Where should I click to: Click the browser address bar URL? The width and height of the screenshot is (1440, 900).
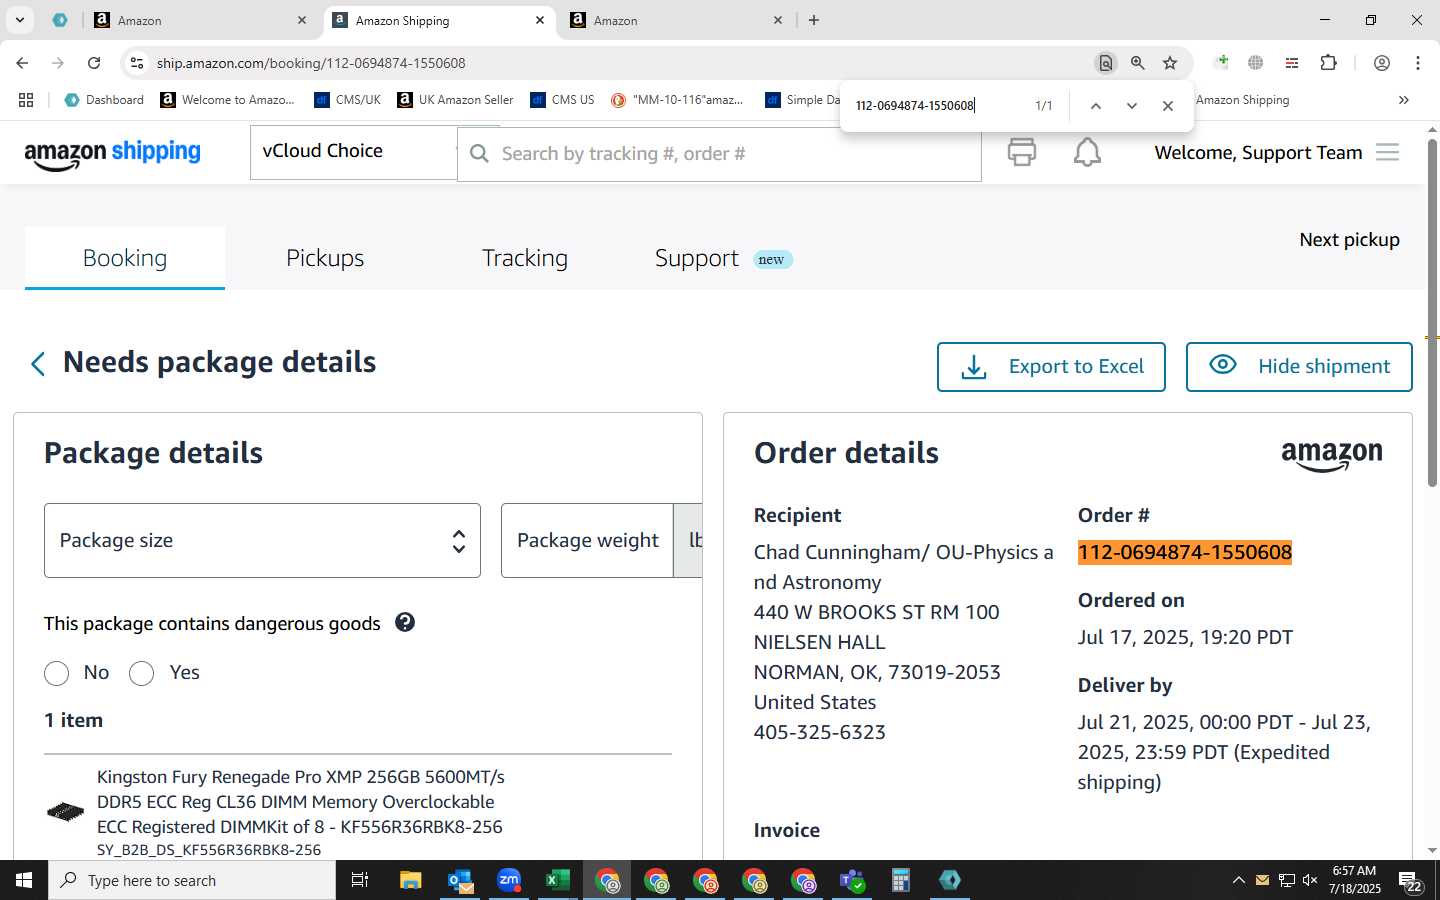[x=311, y=63]
